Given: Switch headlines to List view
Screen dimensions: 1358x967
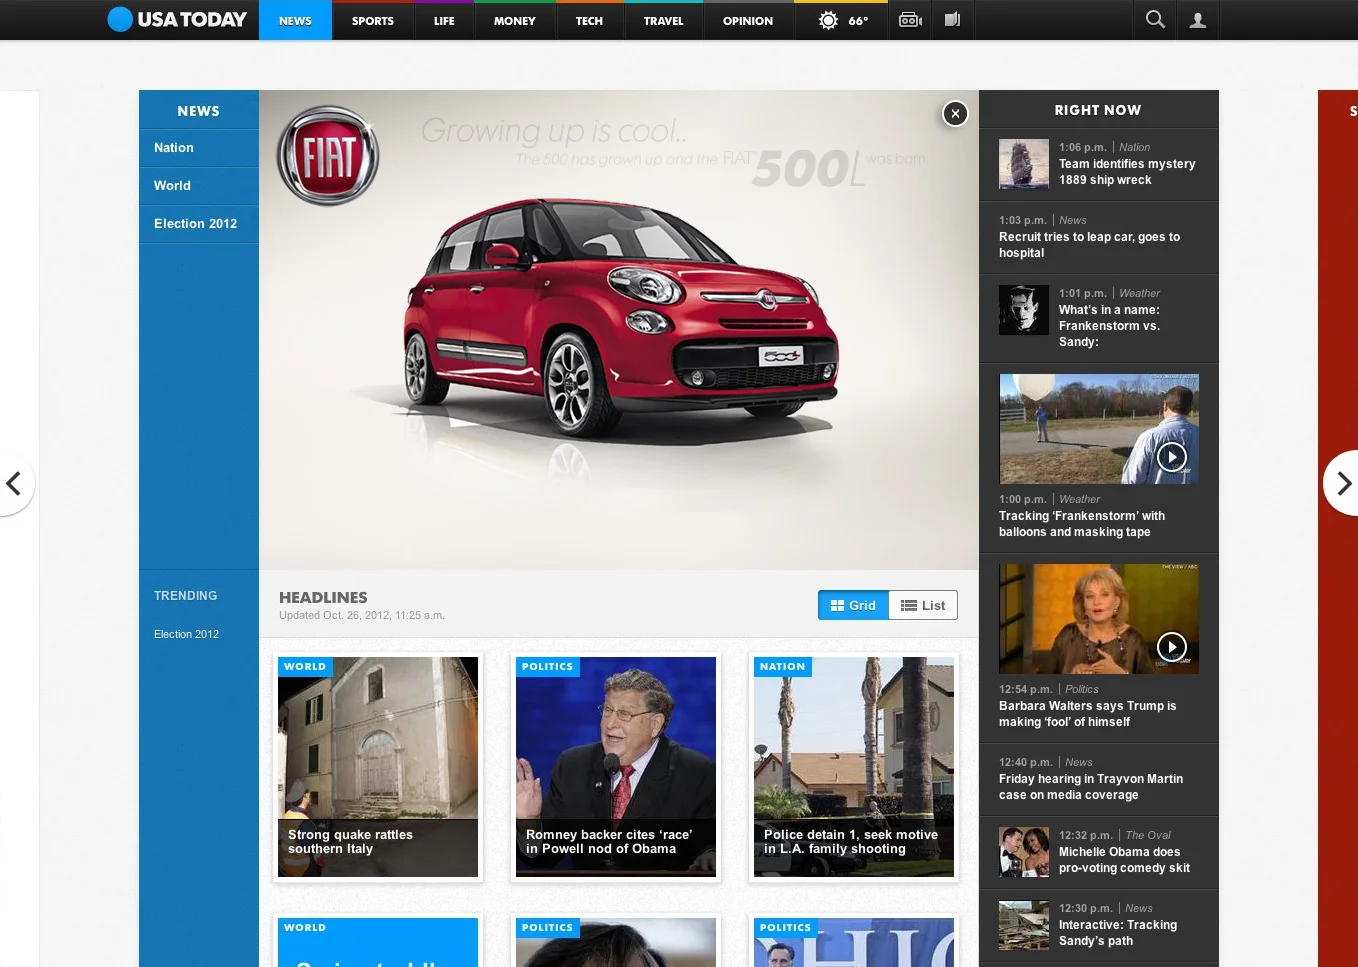Looking at the screenshot, I should tap(923, 605).
